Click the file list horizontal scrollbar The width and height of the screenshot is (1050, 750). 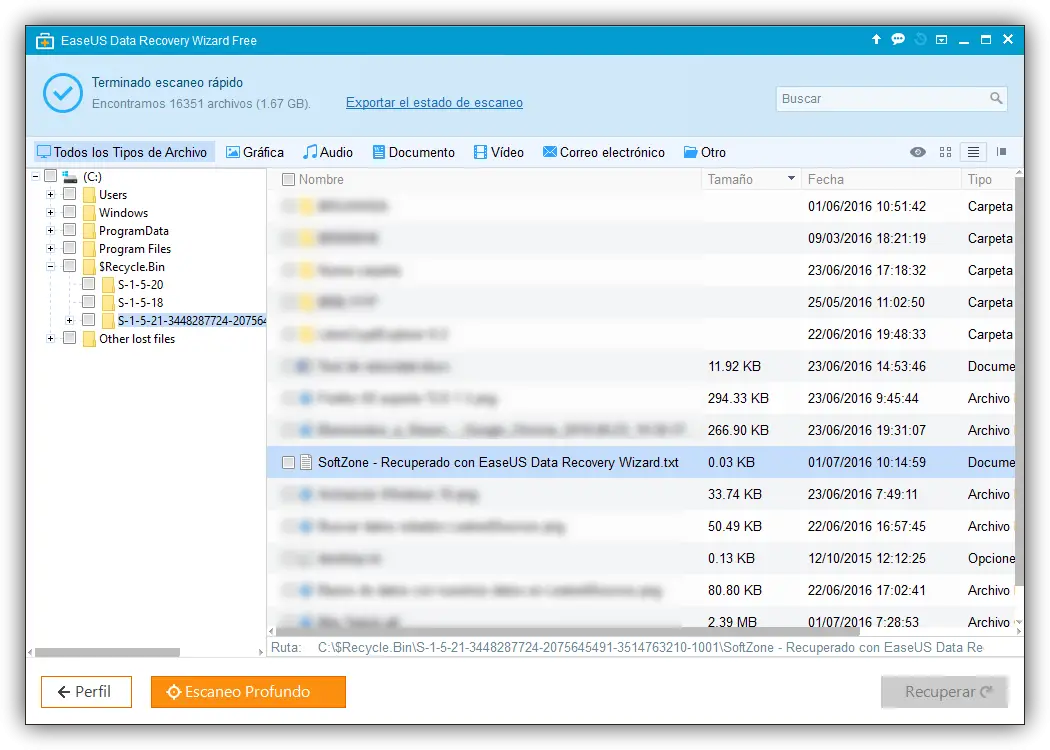click(567, 631)
